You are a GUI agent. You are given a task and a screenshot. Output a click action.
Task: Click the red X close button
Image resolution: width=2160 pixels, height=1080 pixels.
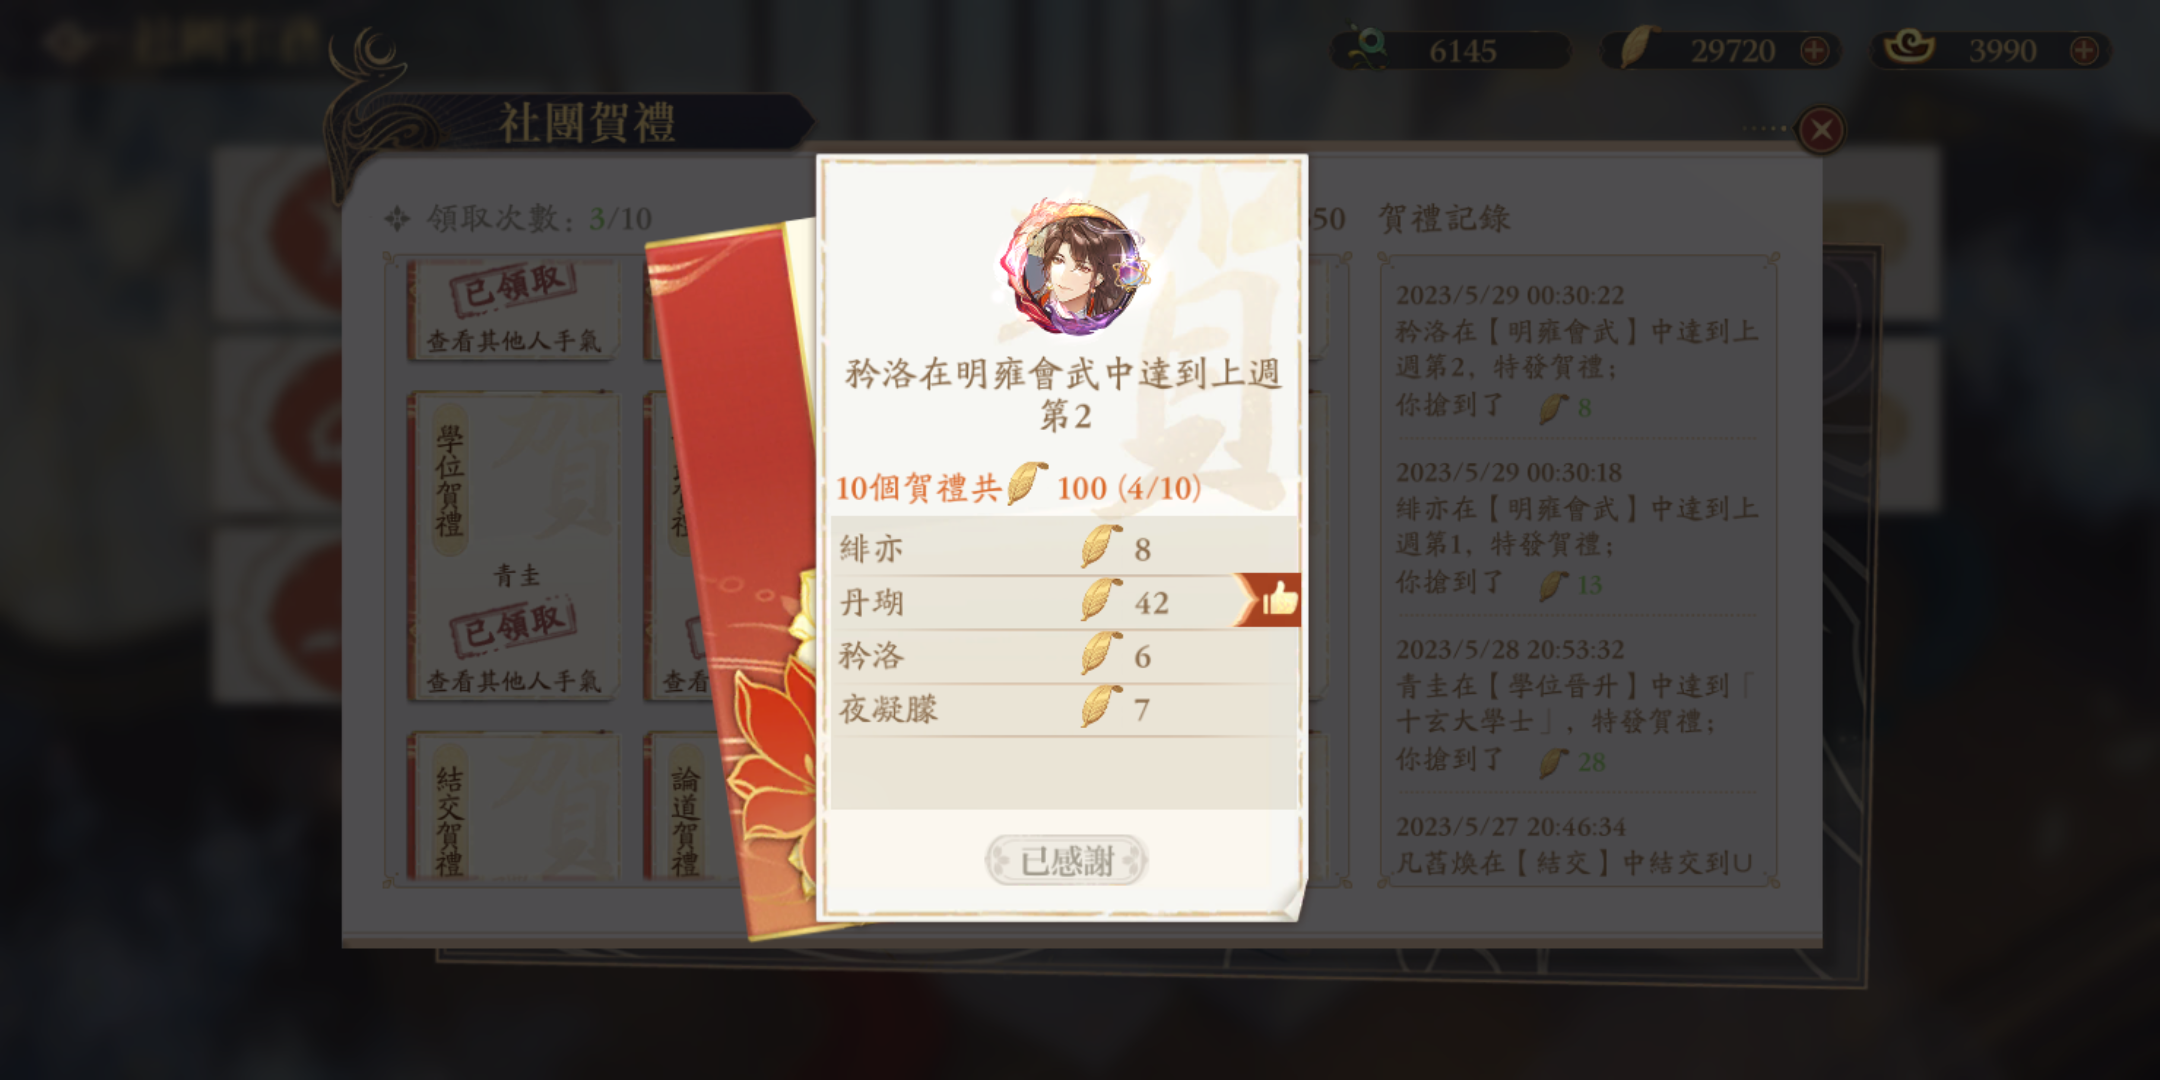click(x=1821, y=130)
